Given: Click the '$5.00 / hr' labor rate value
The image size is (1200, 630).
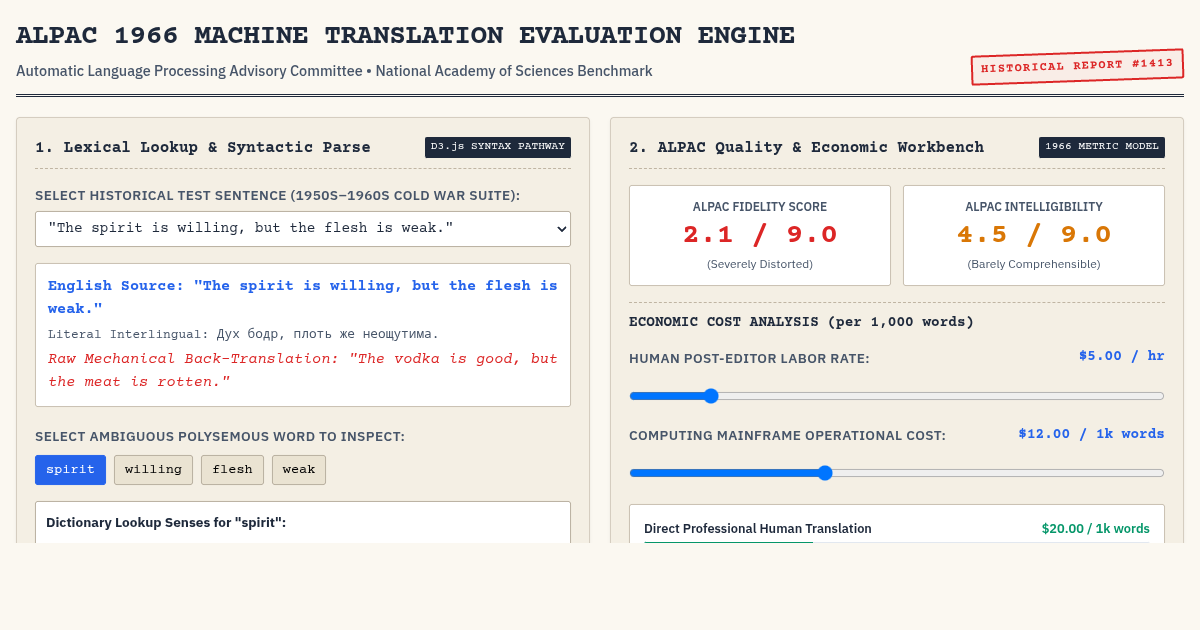Looking at the screenshot, I should (x=1122, y=356).
